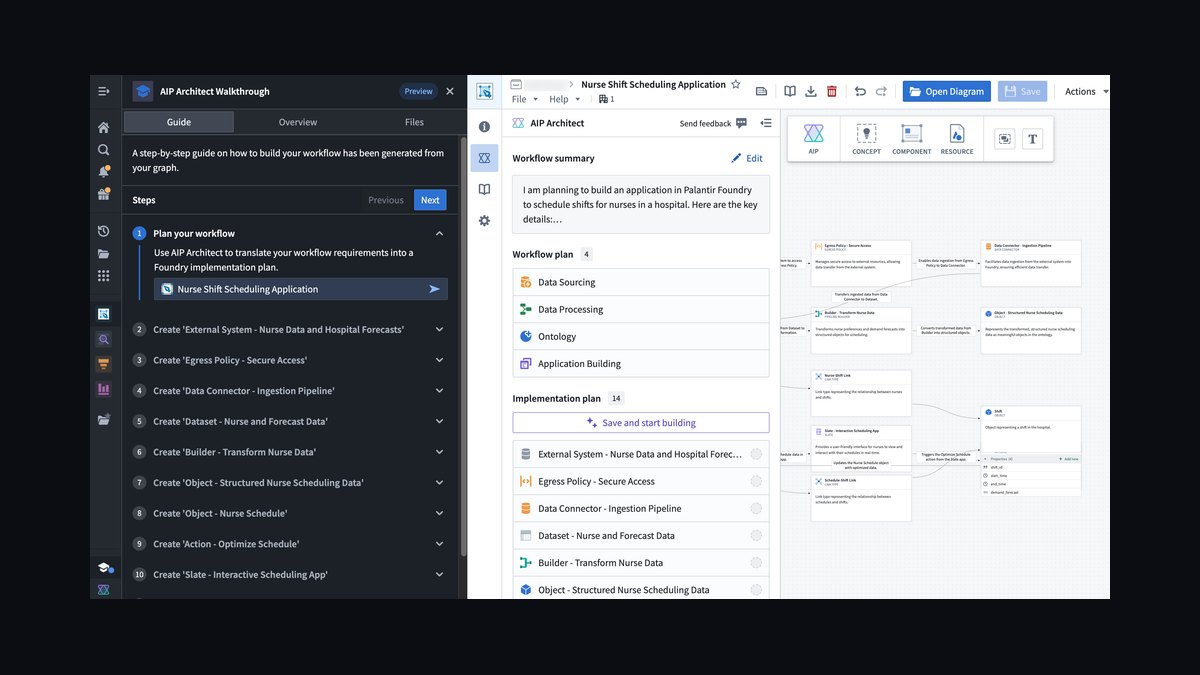The width and height of the screenshot is (1200, 675).
Task: Click the open book icon in toolbar
Action: pos(790,91)
